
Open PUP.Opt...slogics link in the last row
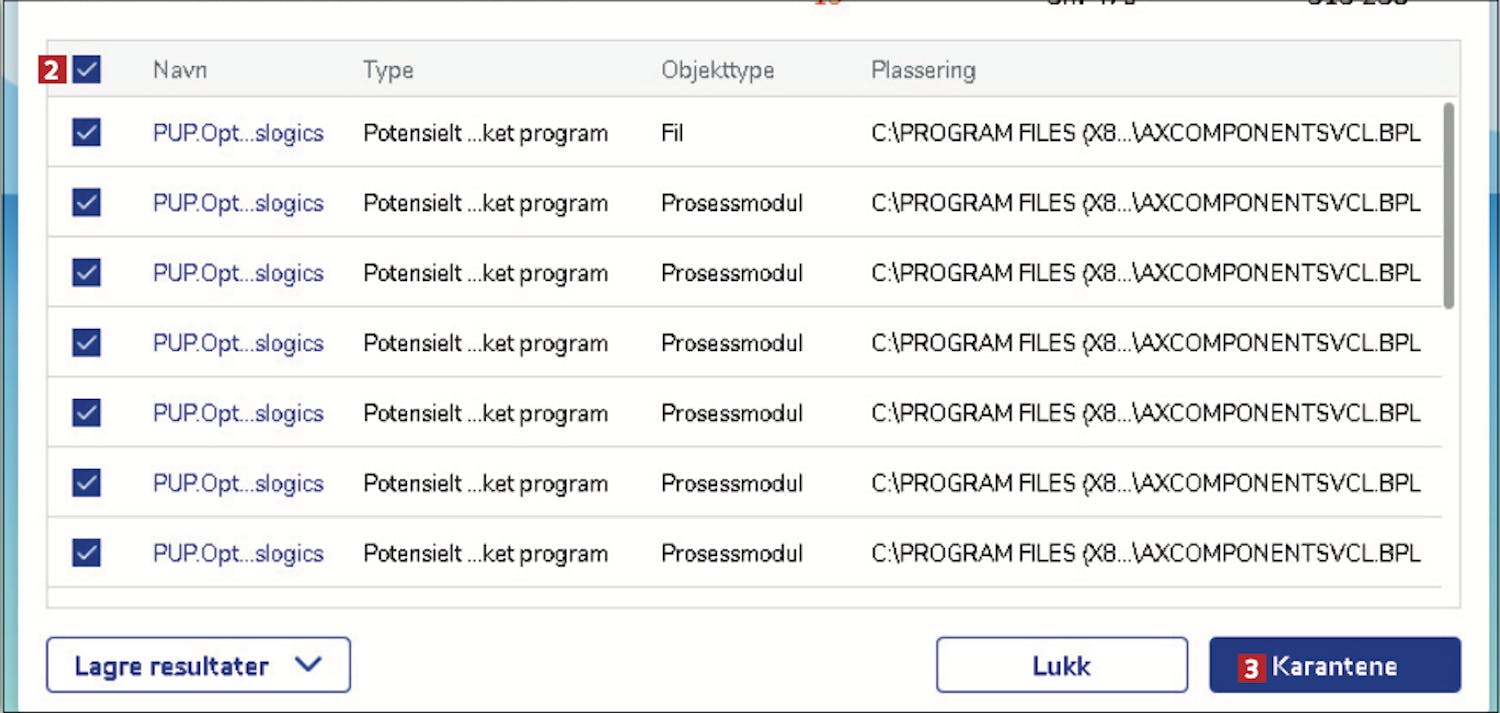238,553
